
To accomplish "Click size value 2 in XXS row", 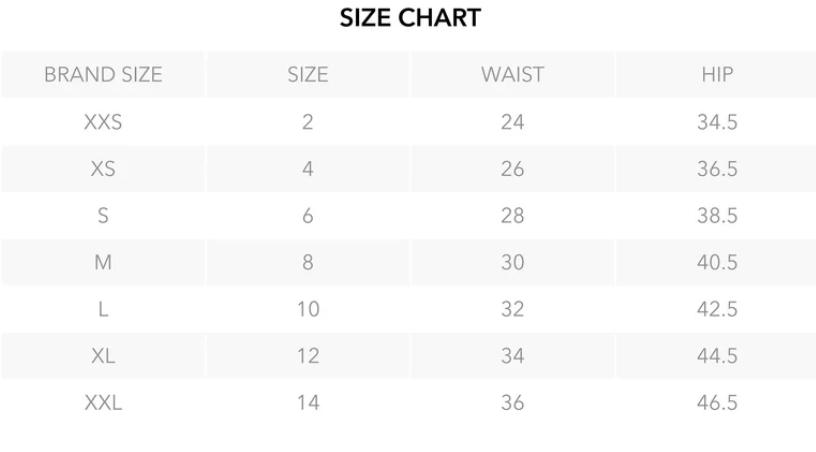I will tap(308, 122).
